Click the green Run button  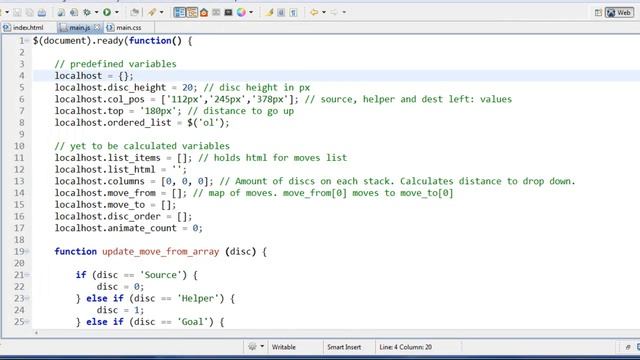click(107, 13)
